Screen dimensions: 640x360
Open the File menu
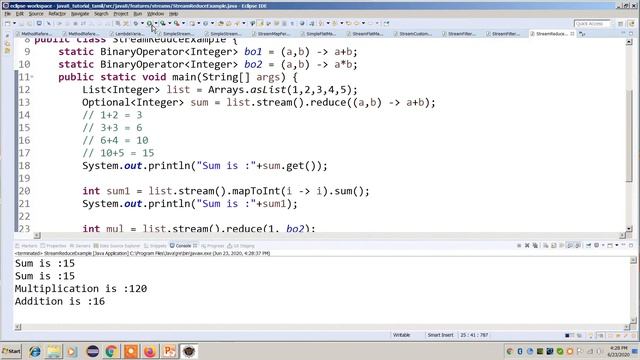(x=7, y=13)
